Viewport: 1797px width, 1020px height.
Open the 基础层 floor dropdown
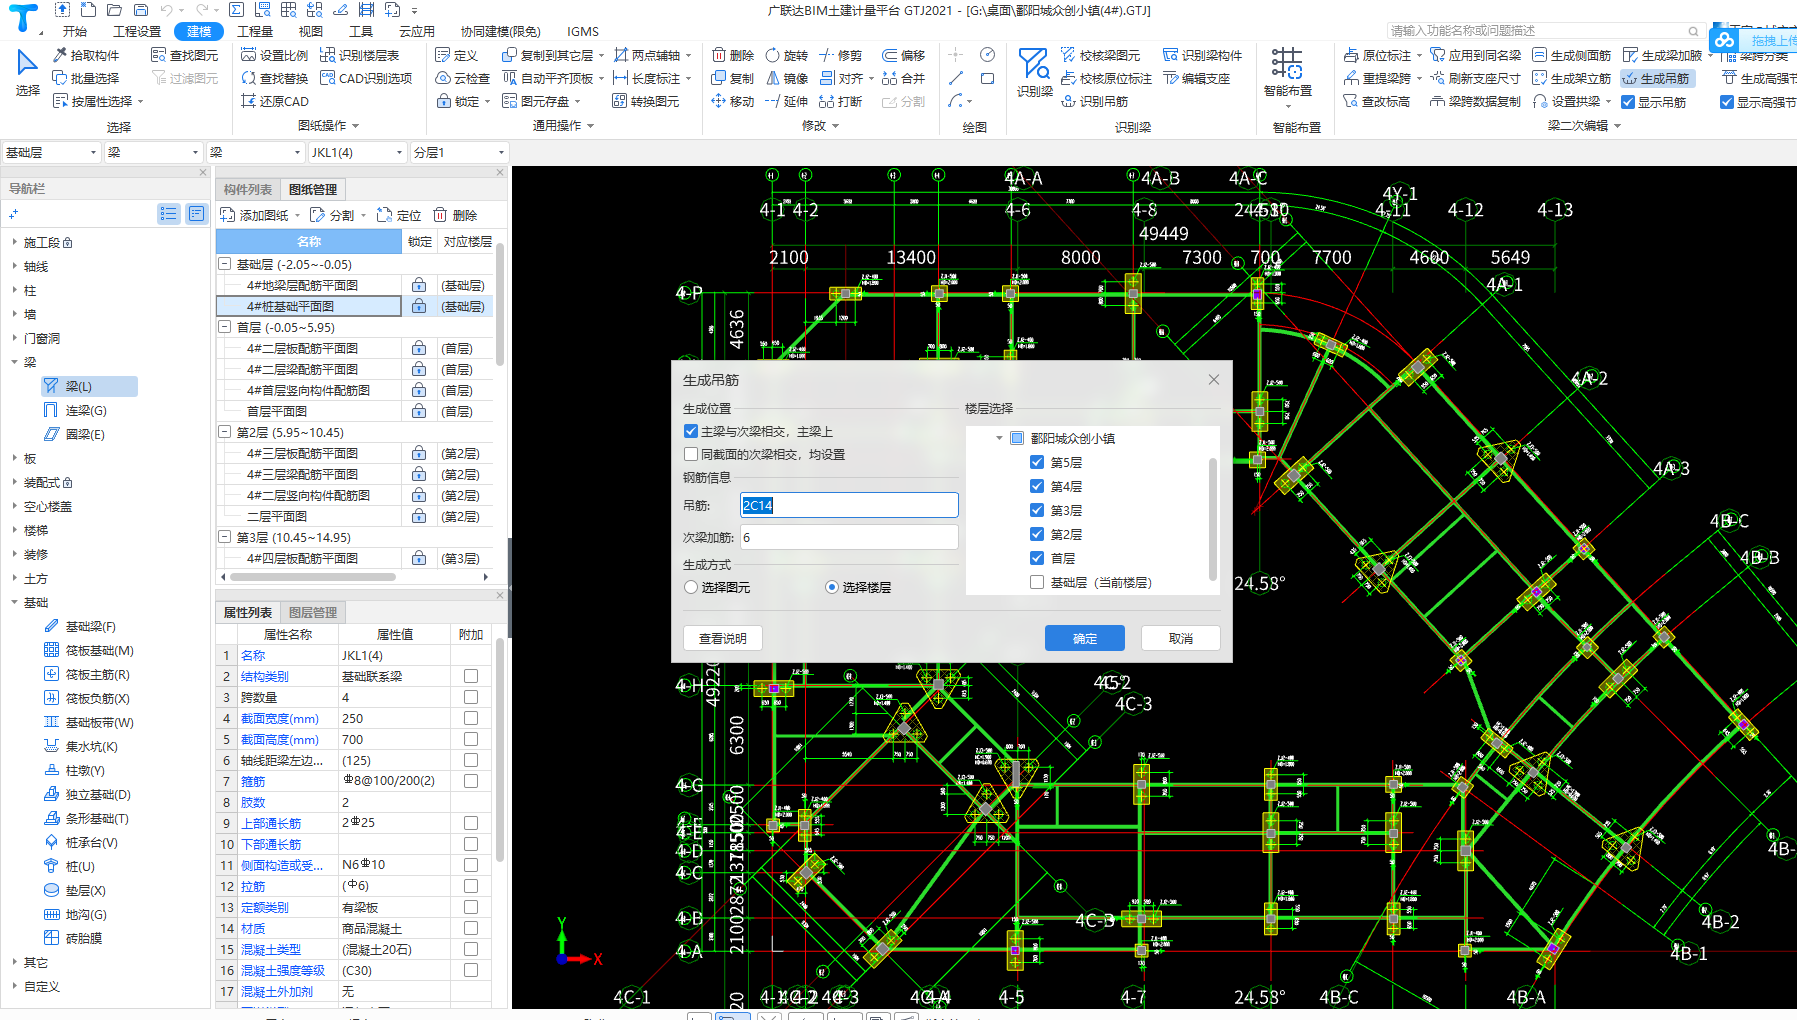(51, 152)
